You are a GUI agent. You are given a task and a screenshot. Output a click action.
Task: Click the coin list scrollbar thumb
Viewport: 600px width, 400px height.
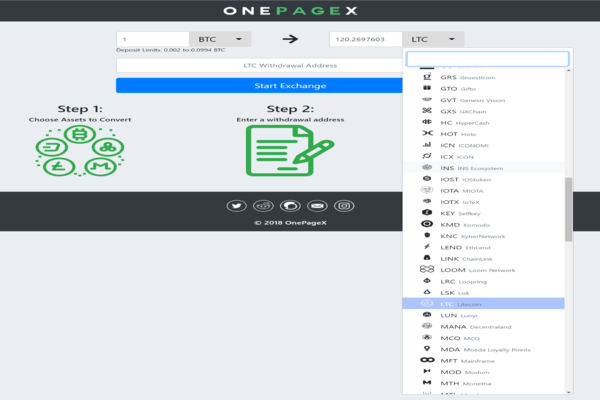pyautogui.click(x=568, y=209)
